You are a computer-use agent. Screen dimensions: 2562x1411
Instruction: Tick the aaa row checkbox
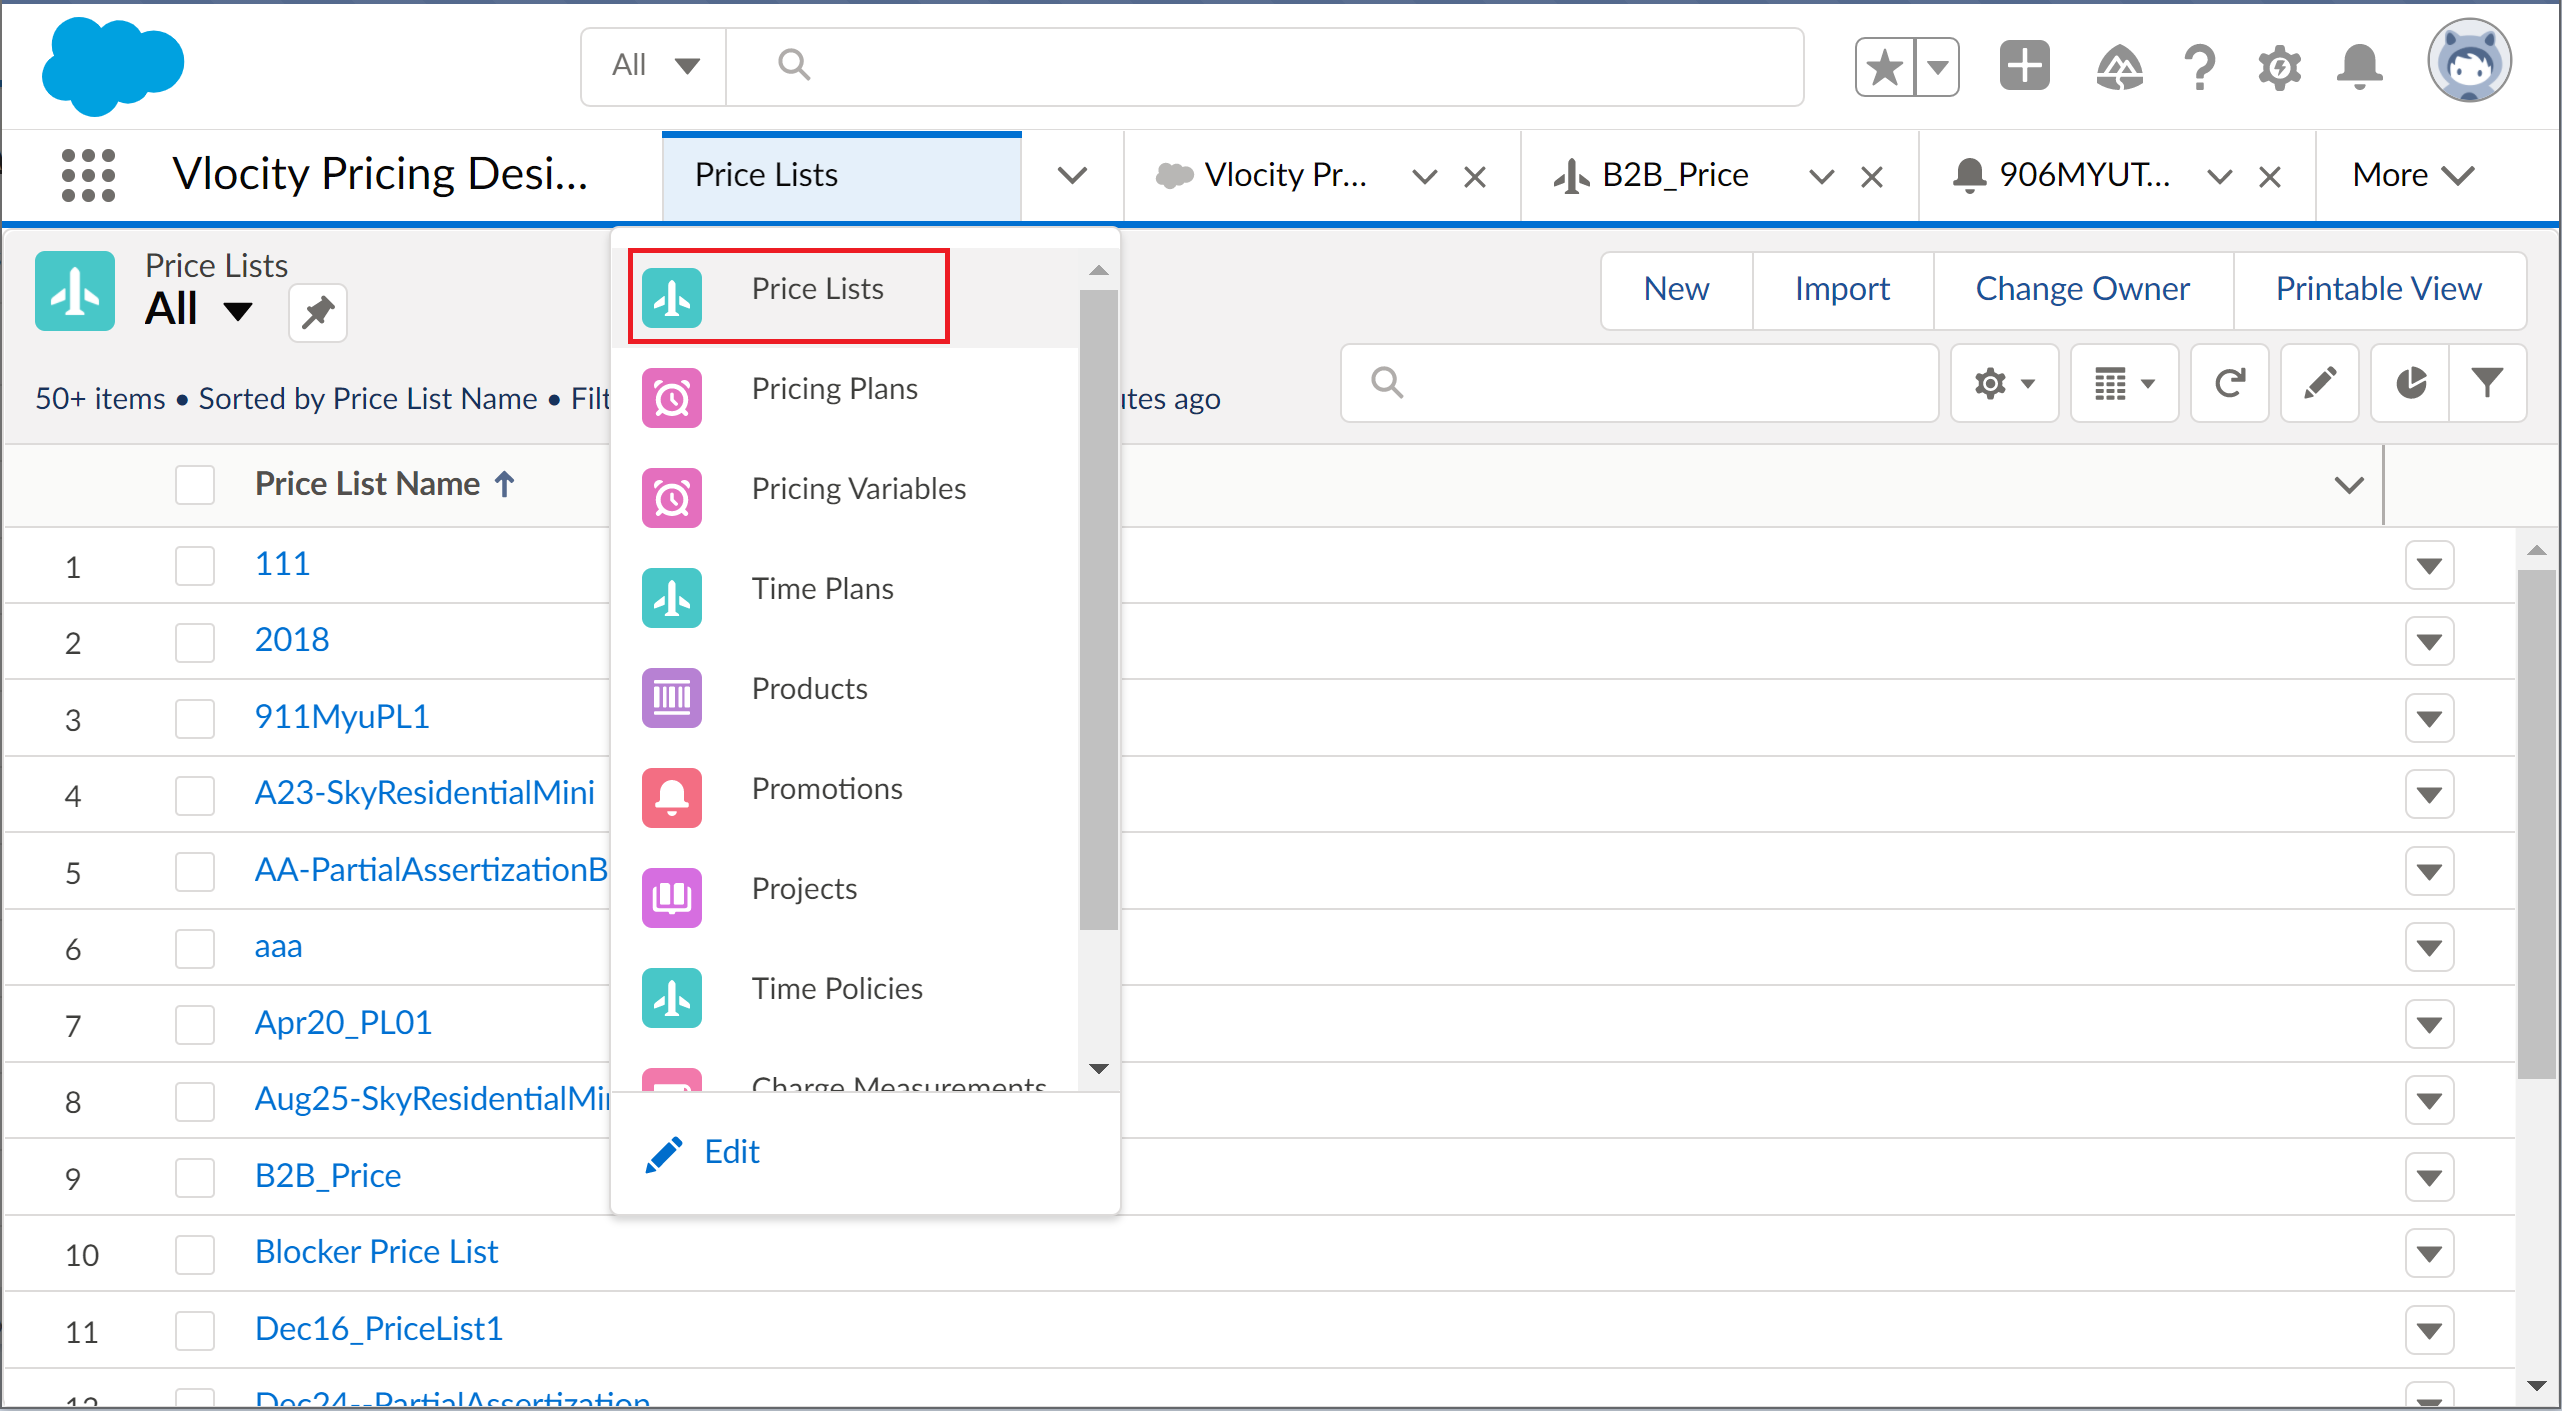pos(195,948)
